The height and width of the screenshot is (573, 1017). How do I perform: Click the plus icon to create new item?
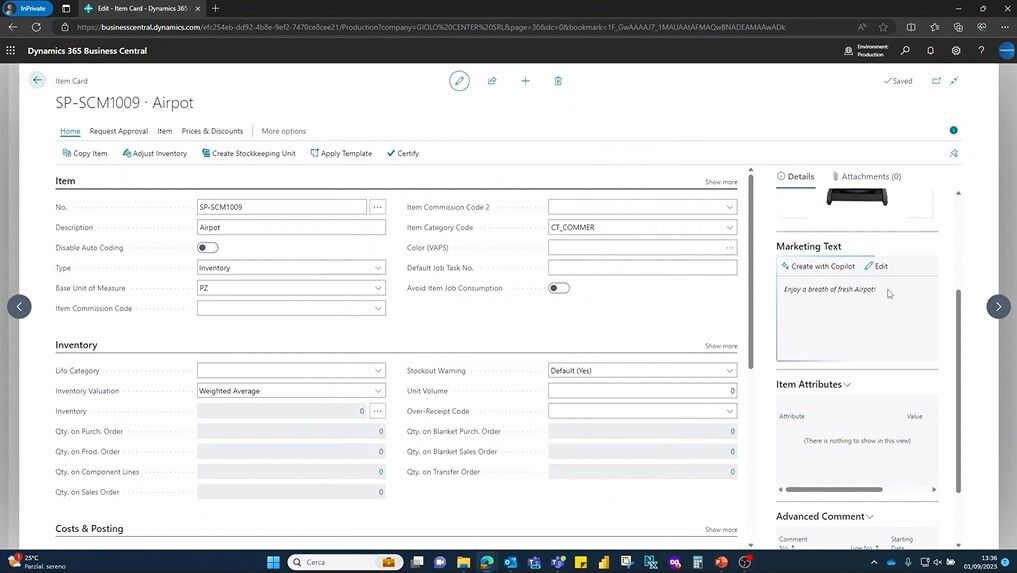click(525, 81)
